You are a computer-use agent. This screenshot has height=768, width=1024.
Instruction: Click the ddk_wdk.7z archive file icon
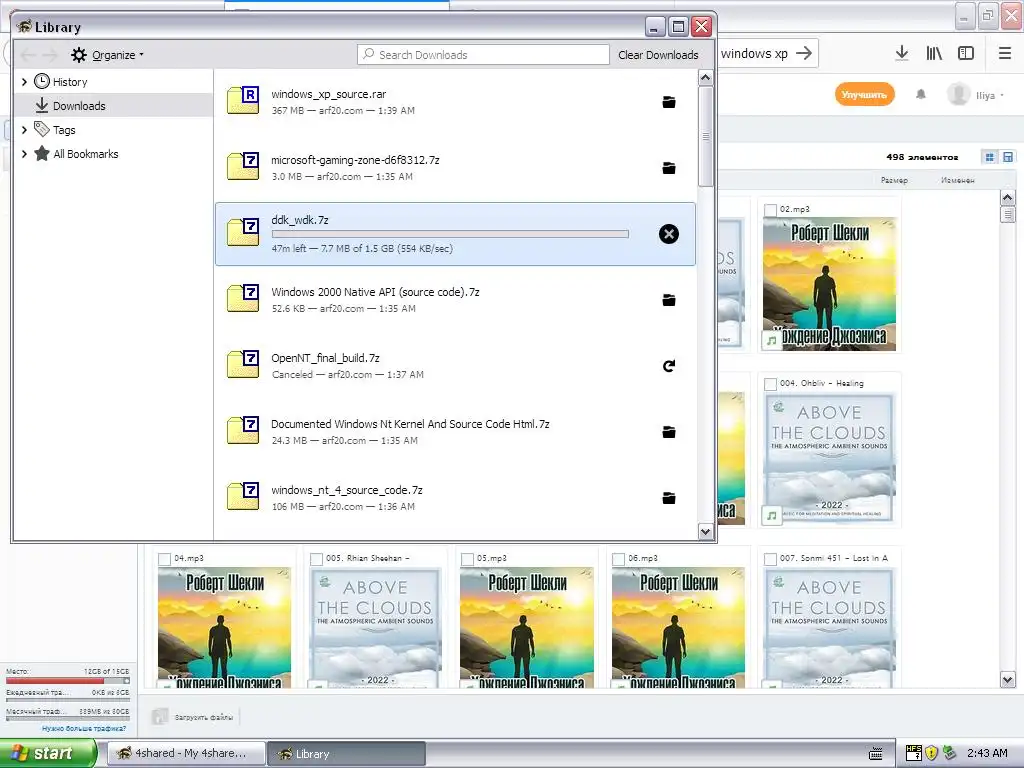[243, 232]
